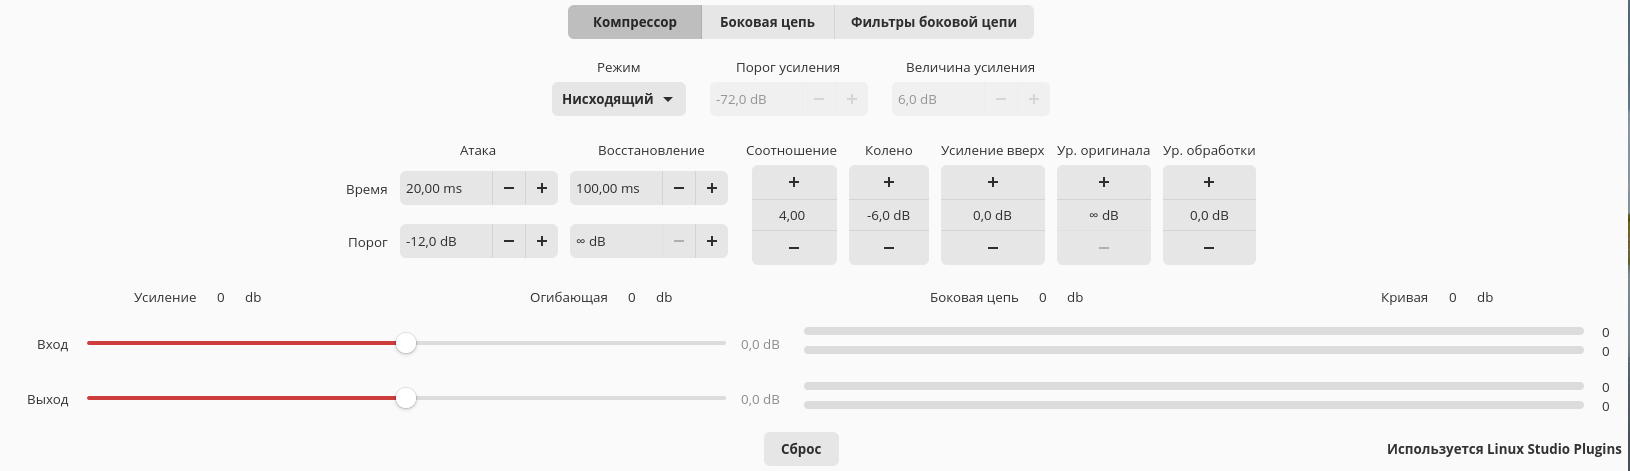
Task: Click the Ур. оригинала value ∞ dB
Action: [x=1104, y=215]
